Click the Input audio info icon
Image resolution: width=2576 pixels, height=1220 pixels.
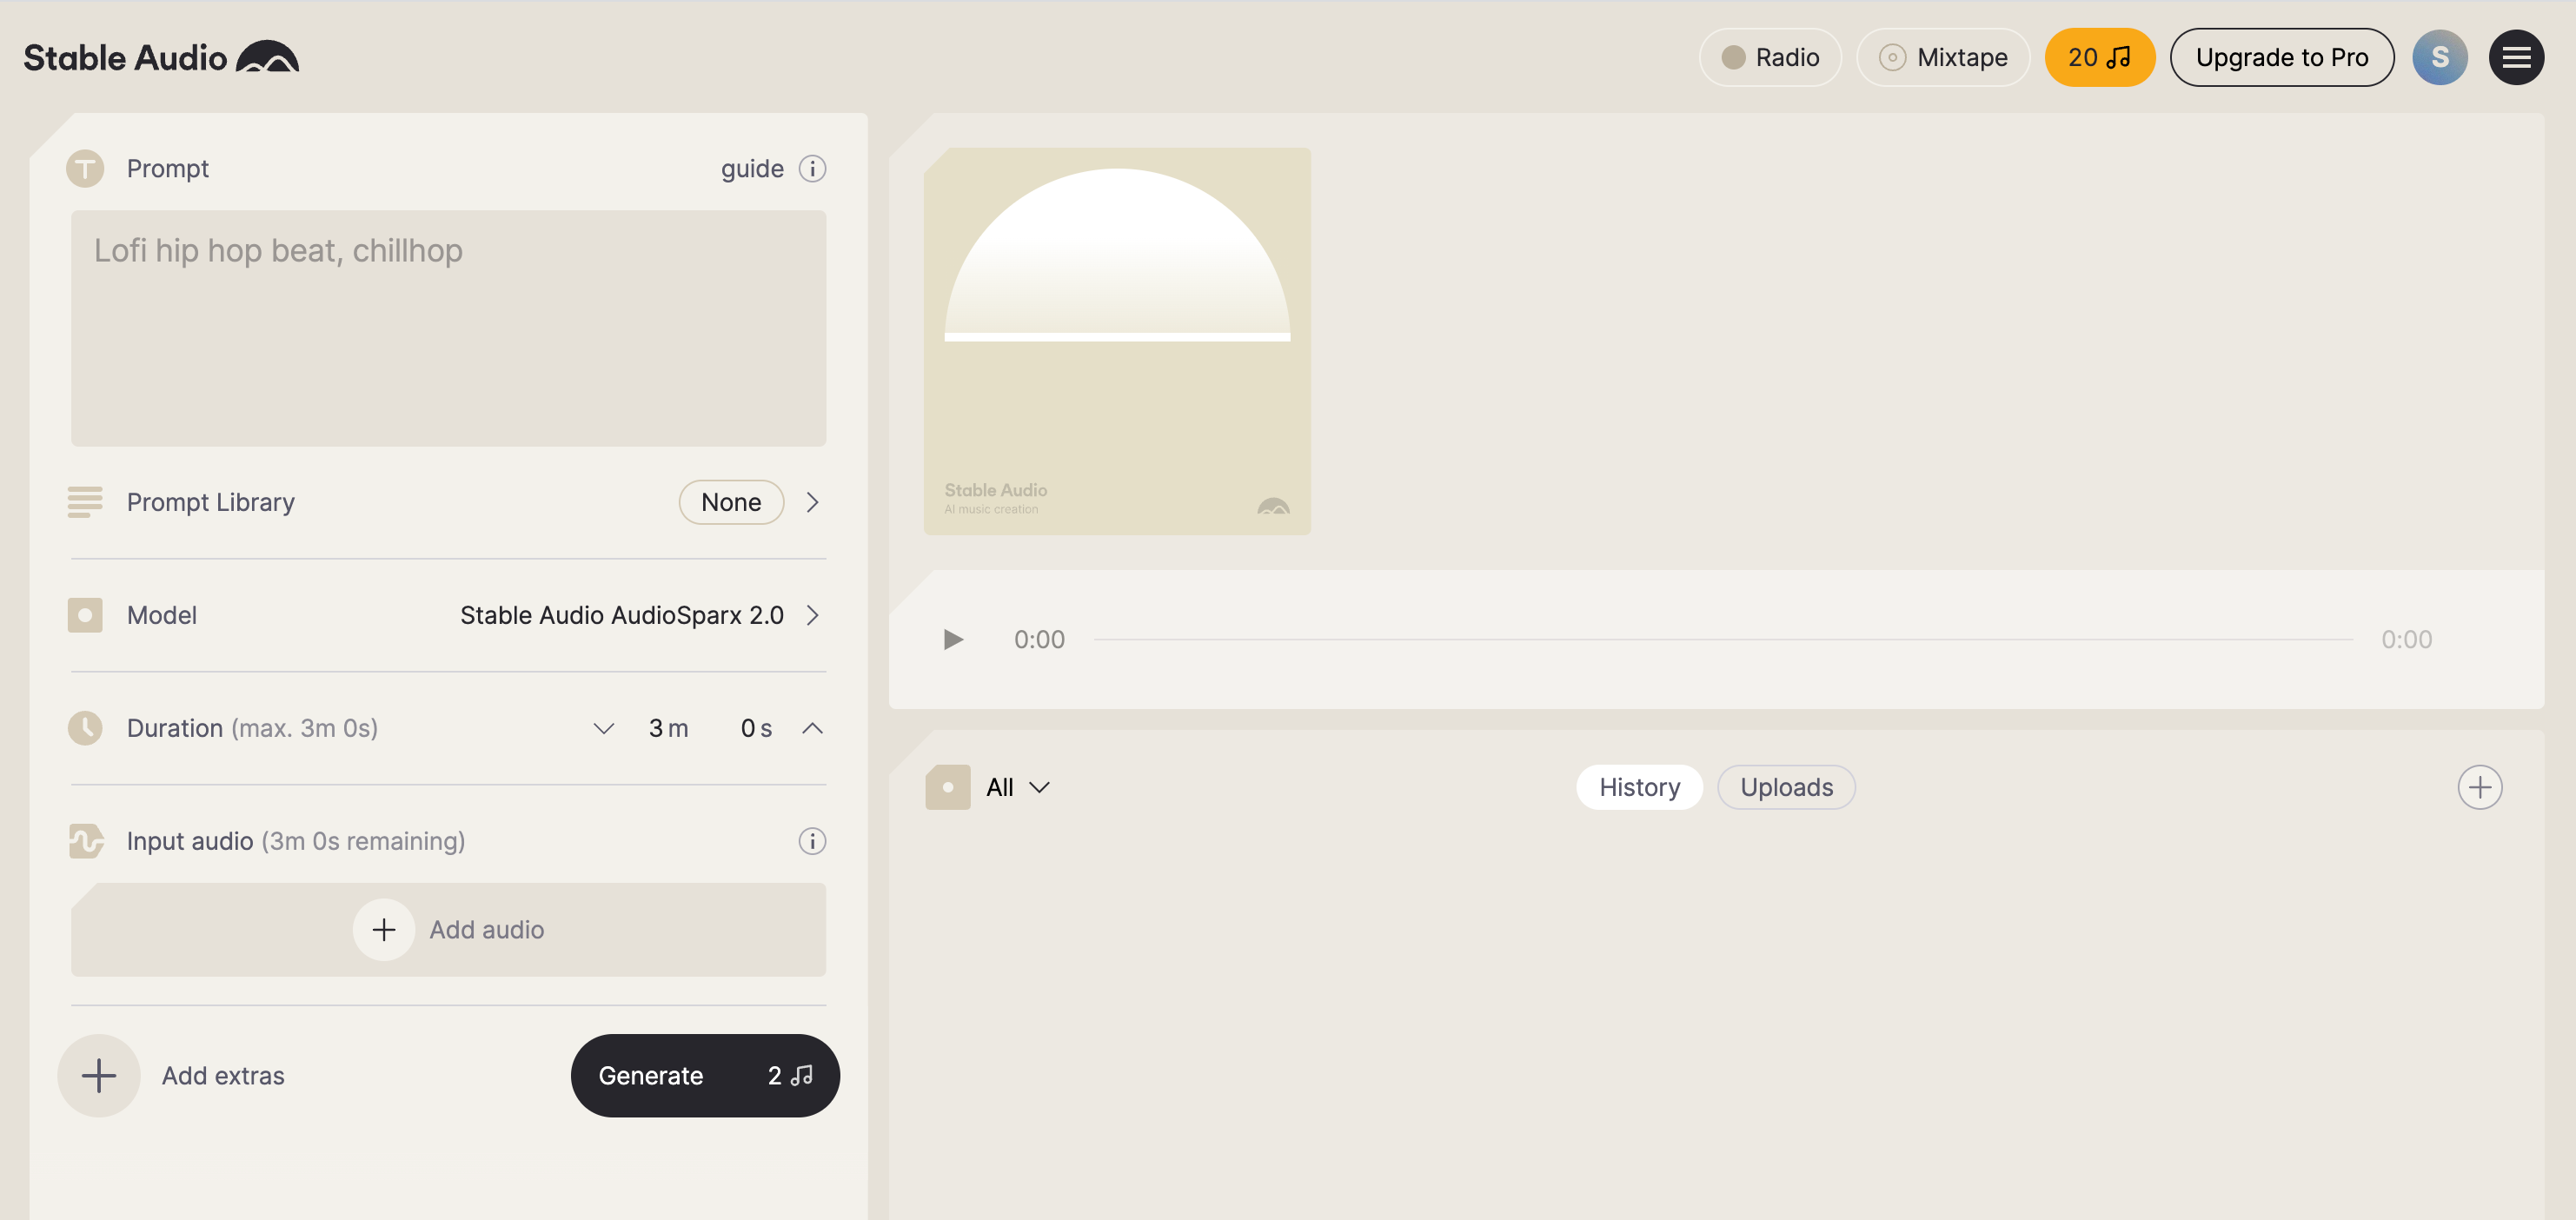812,841
